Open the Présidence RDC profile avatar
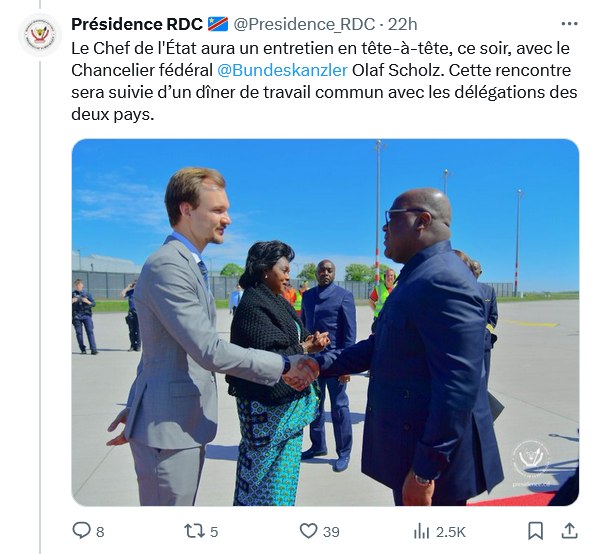 coord(40,35)
